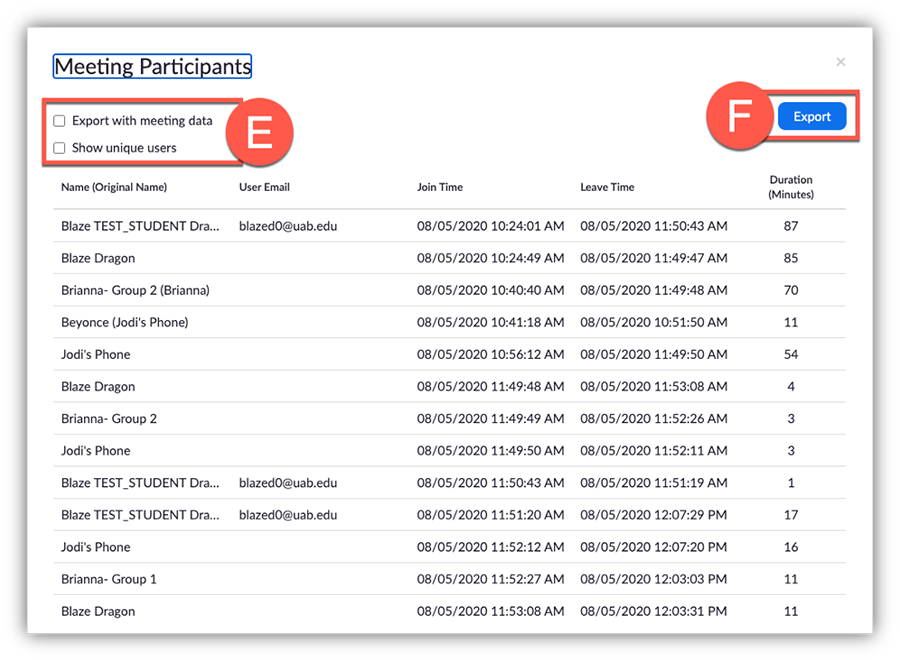Click the red F annotation marker
The height and width of the screenshot is (660, 900).
(738, 117)
